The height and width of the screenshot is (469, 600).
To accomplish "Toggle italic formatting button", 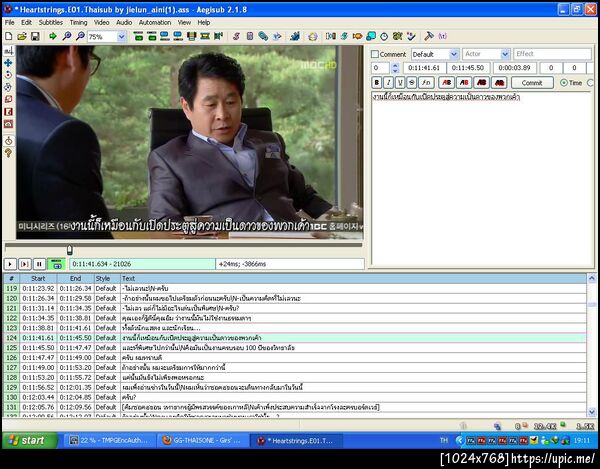I will 388,83.
